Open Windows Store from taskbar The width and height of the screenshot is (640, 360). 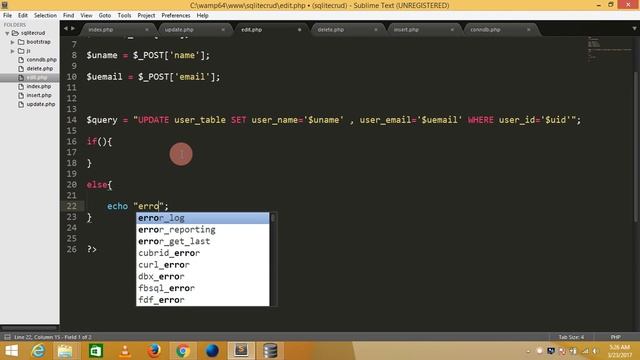96,351
